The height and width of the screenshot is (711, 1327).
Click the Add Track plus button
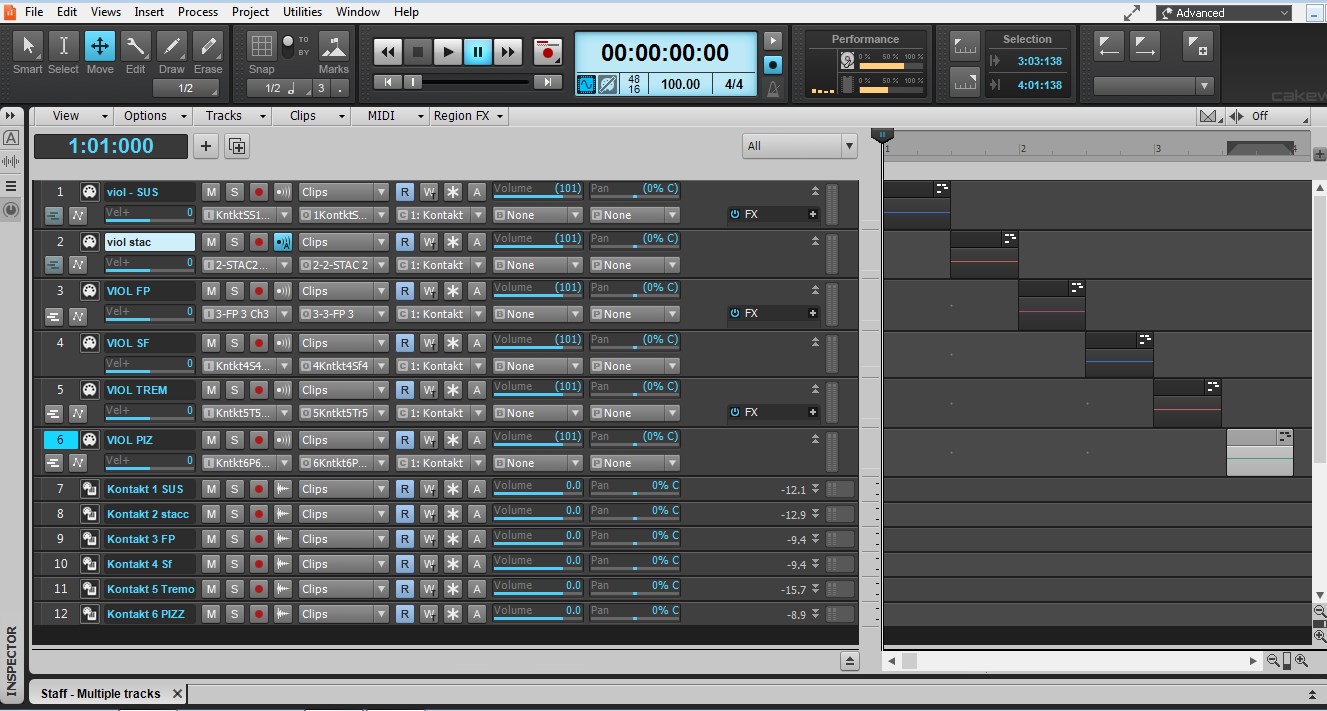pos(206,146)
